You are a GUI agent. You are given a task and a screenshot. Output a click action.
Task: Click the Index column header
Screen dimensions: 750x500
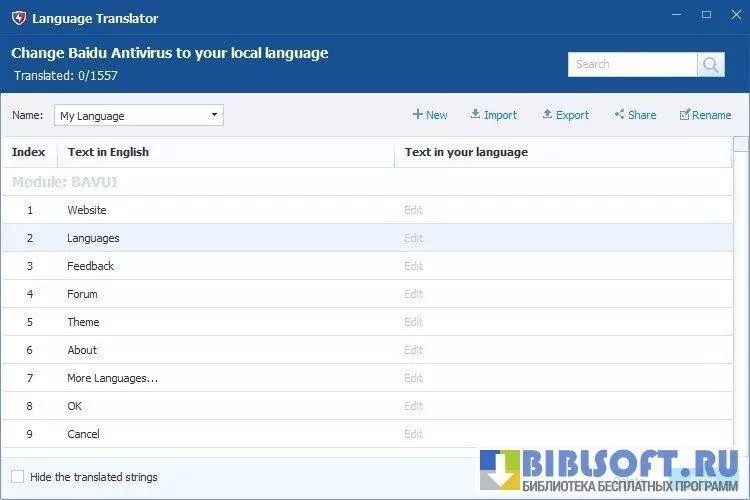tap(28, 152)
